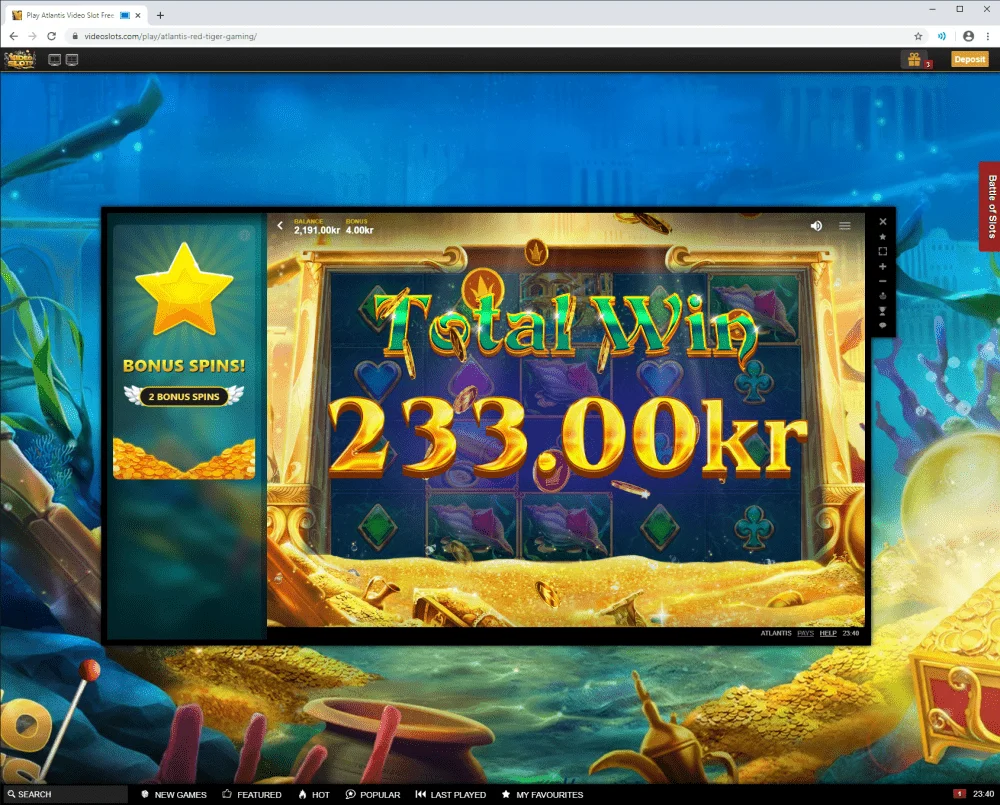
Task: Select the multi-screen layout icon
Action: click(x=72, y=60)
